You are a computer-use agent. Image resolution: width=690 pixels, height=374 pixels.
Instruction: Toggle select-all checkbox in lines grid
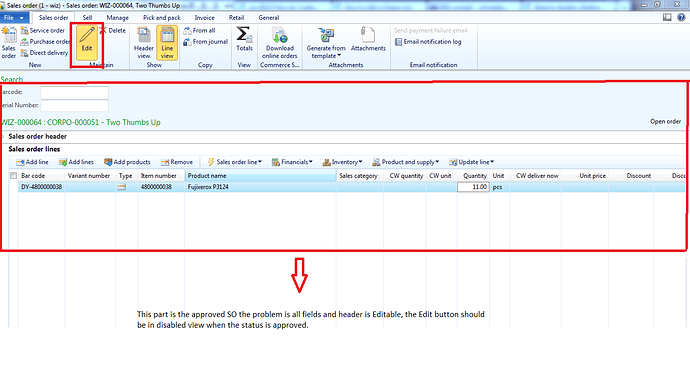tap(13, 176)
